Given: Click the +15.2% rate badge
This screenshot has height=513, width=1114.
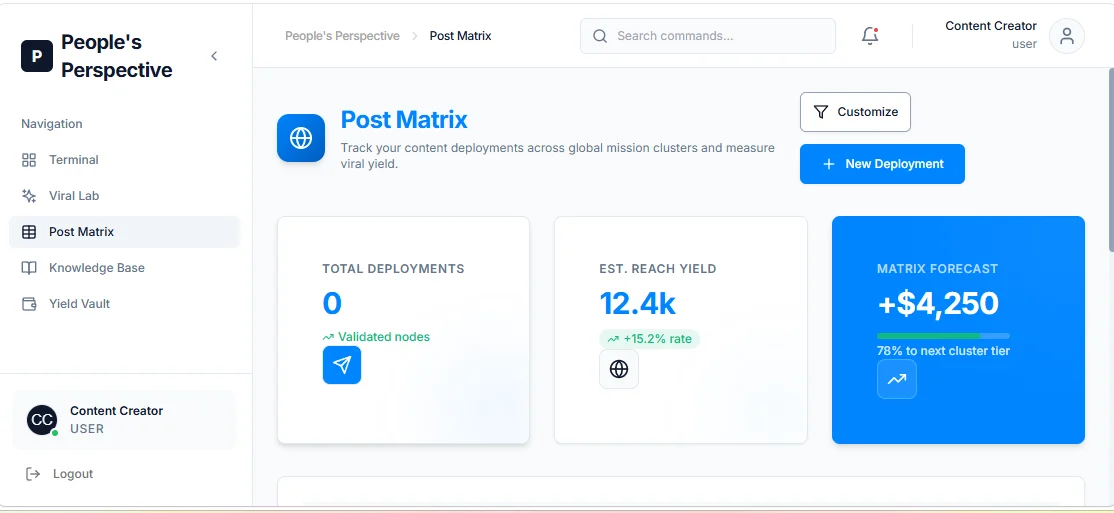Looking at the screenshot, I should point(650,339).
